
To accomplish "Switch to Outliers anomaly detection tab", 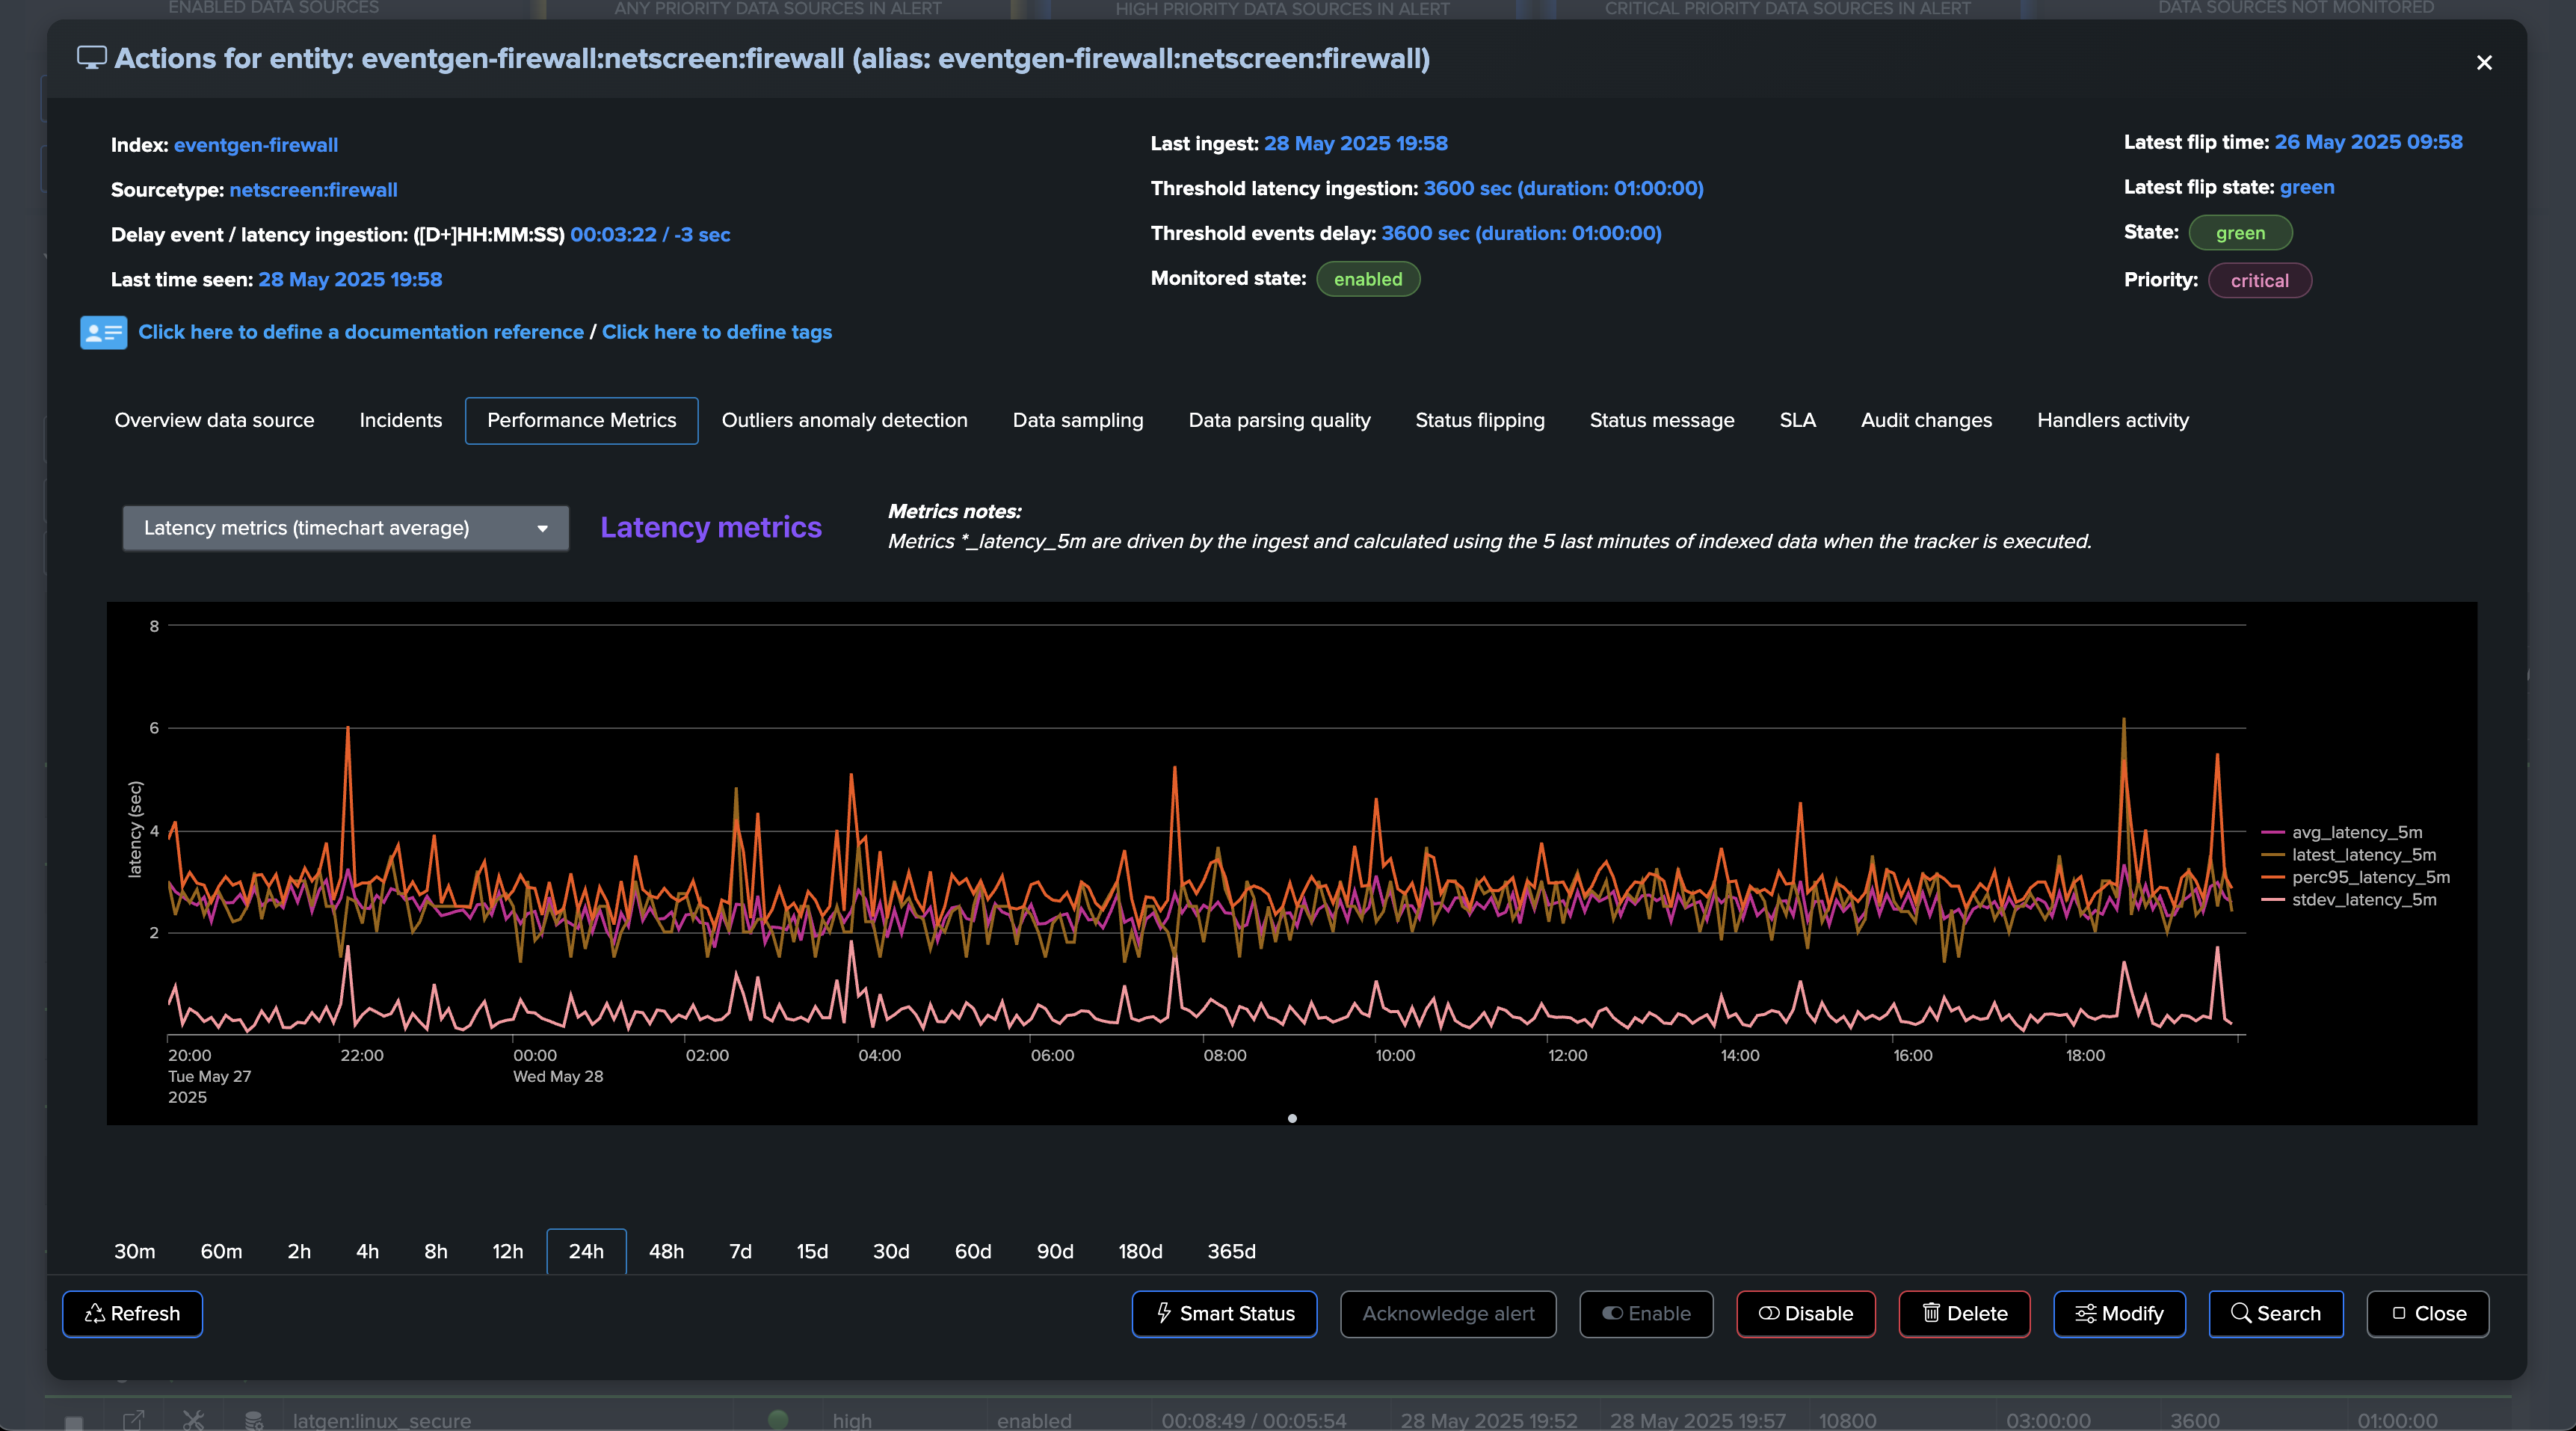I will pos(844,420).
